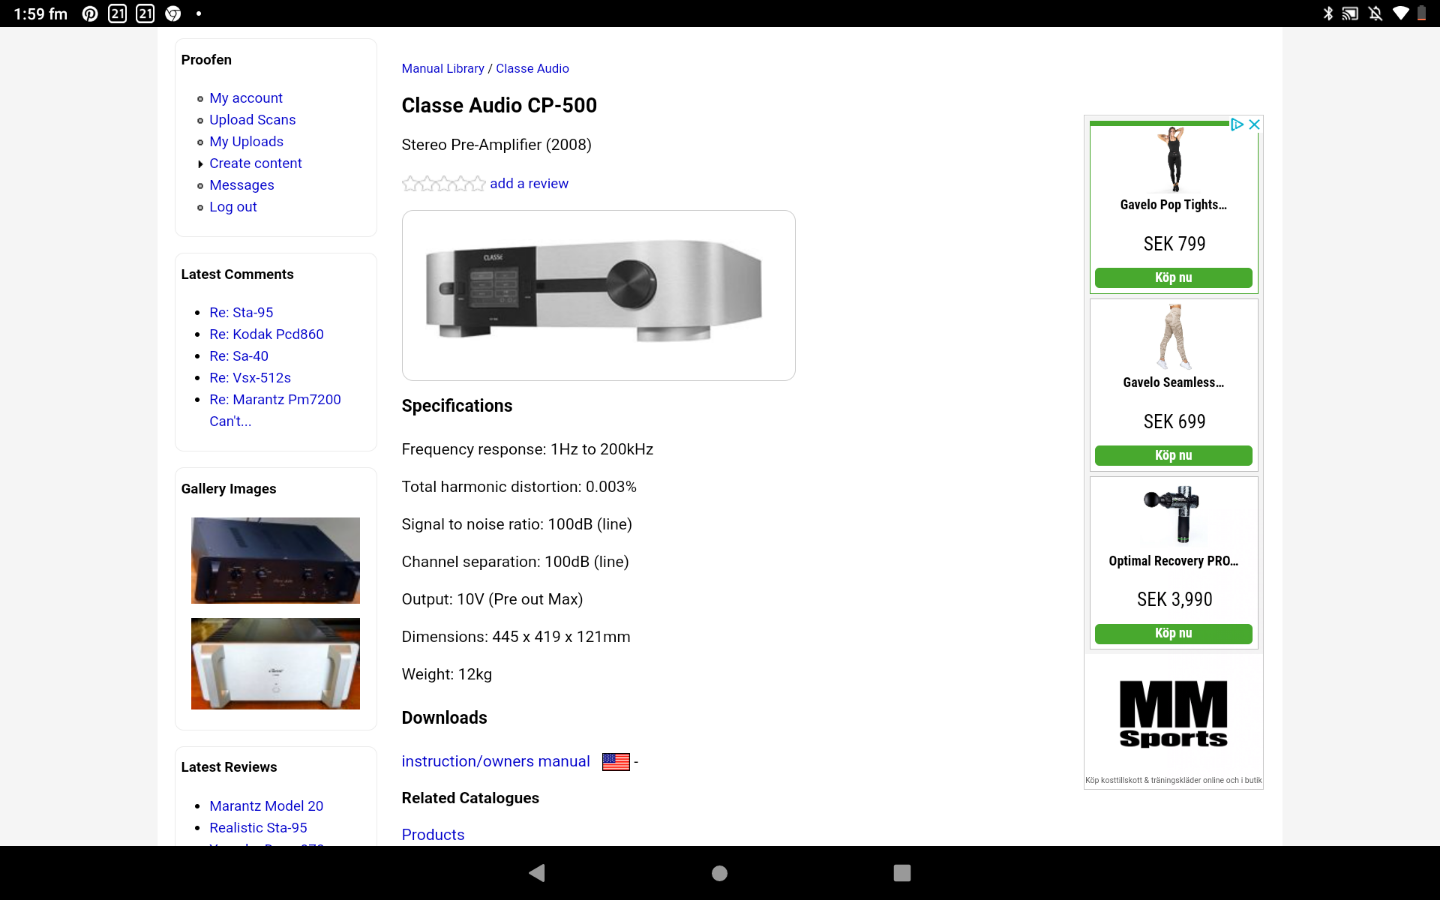Tap the battery status icon

point(1422,14)
